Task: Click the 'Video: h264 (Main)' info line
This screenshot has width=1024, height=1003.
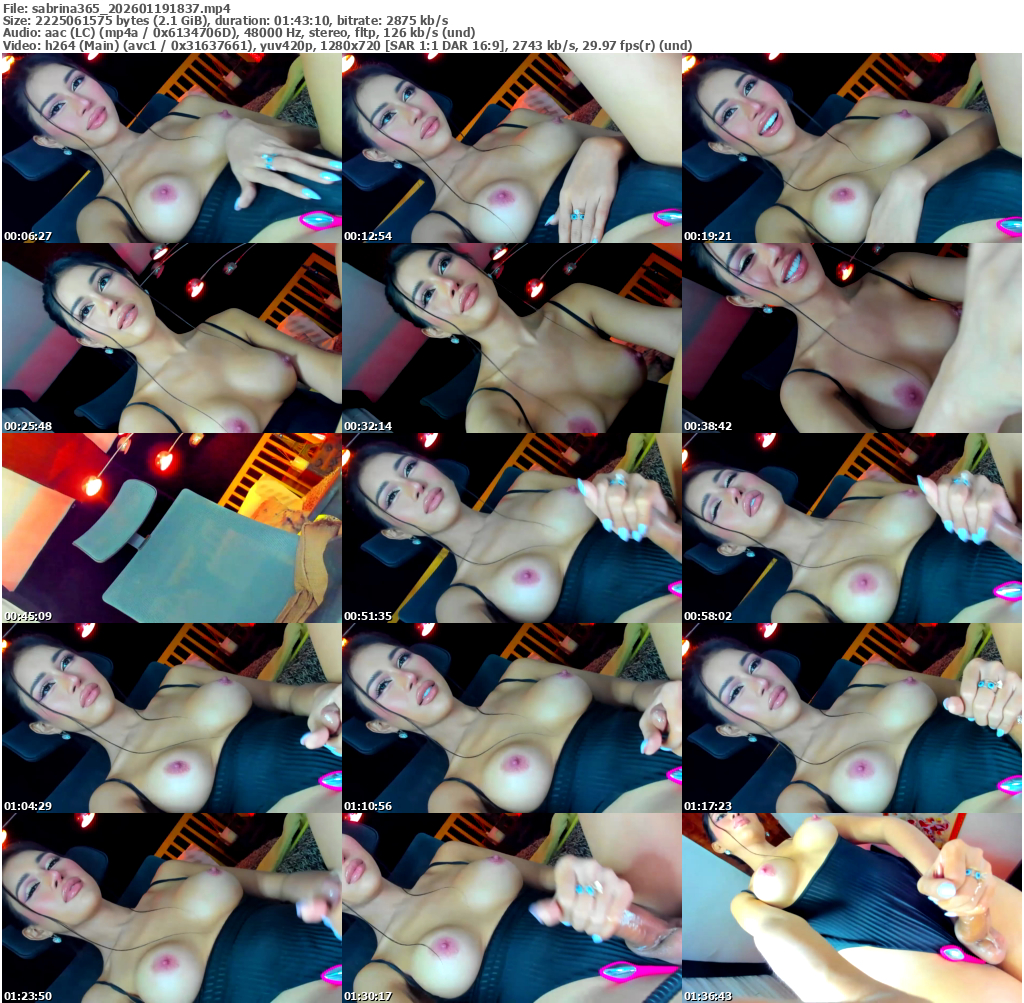Action: pyautogui.click(x=347, y=45)
